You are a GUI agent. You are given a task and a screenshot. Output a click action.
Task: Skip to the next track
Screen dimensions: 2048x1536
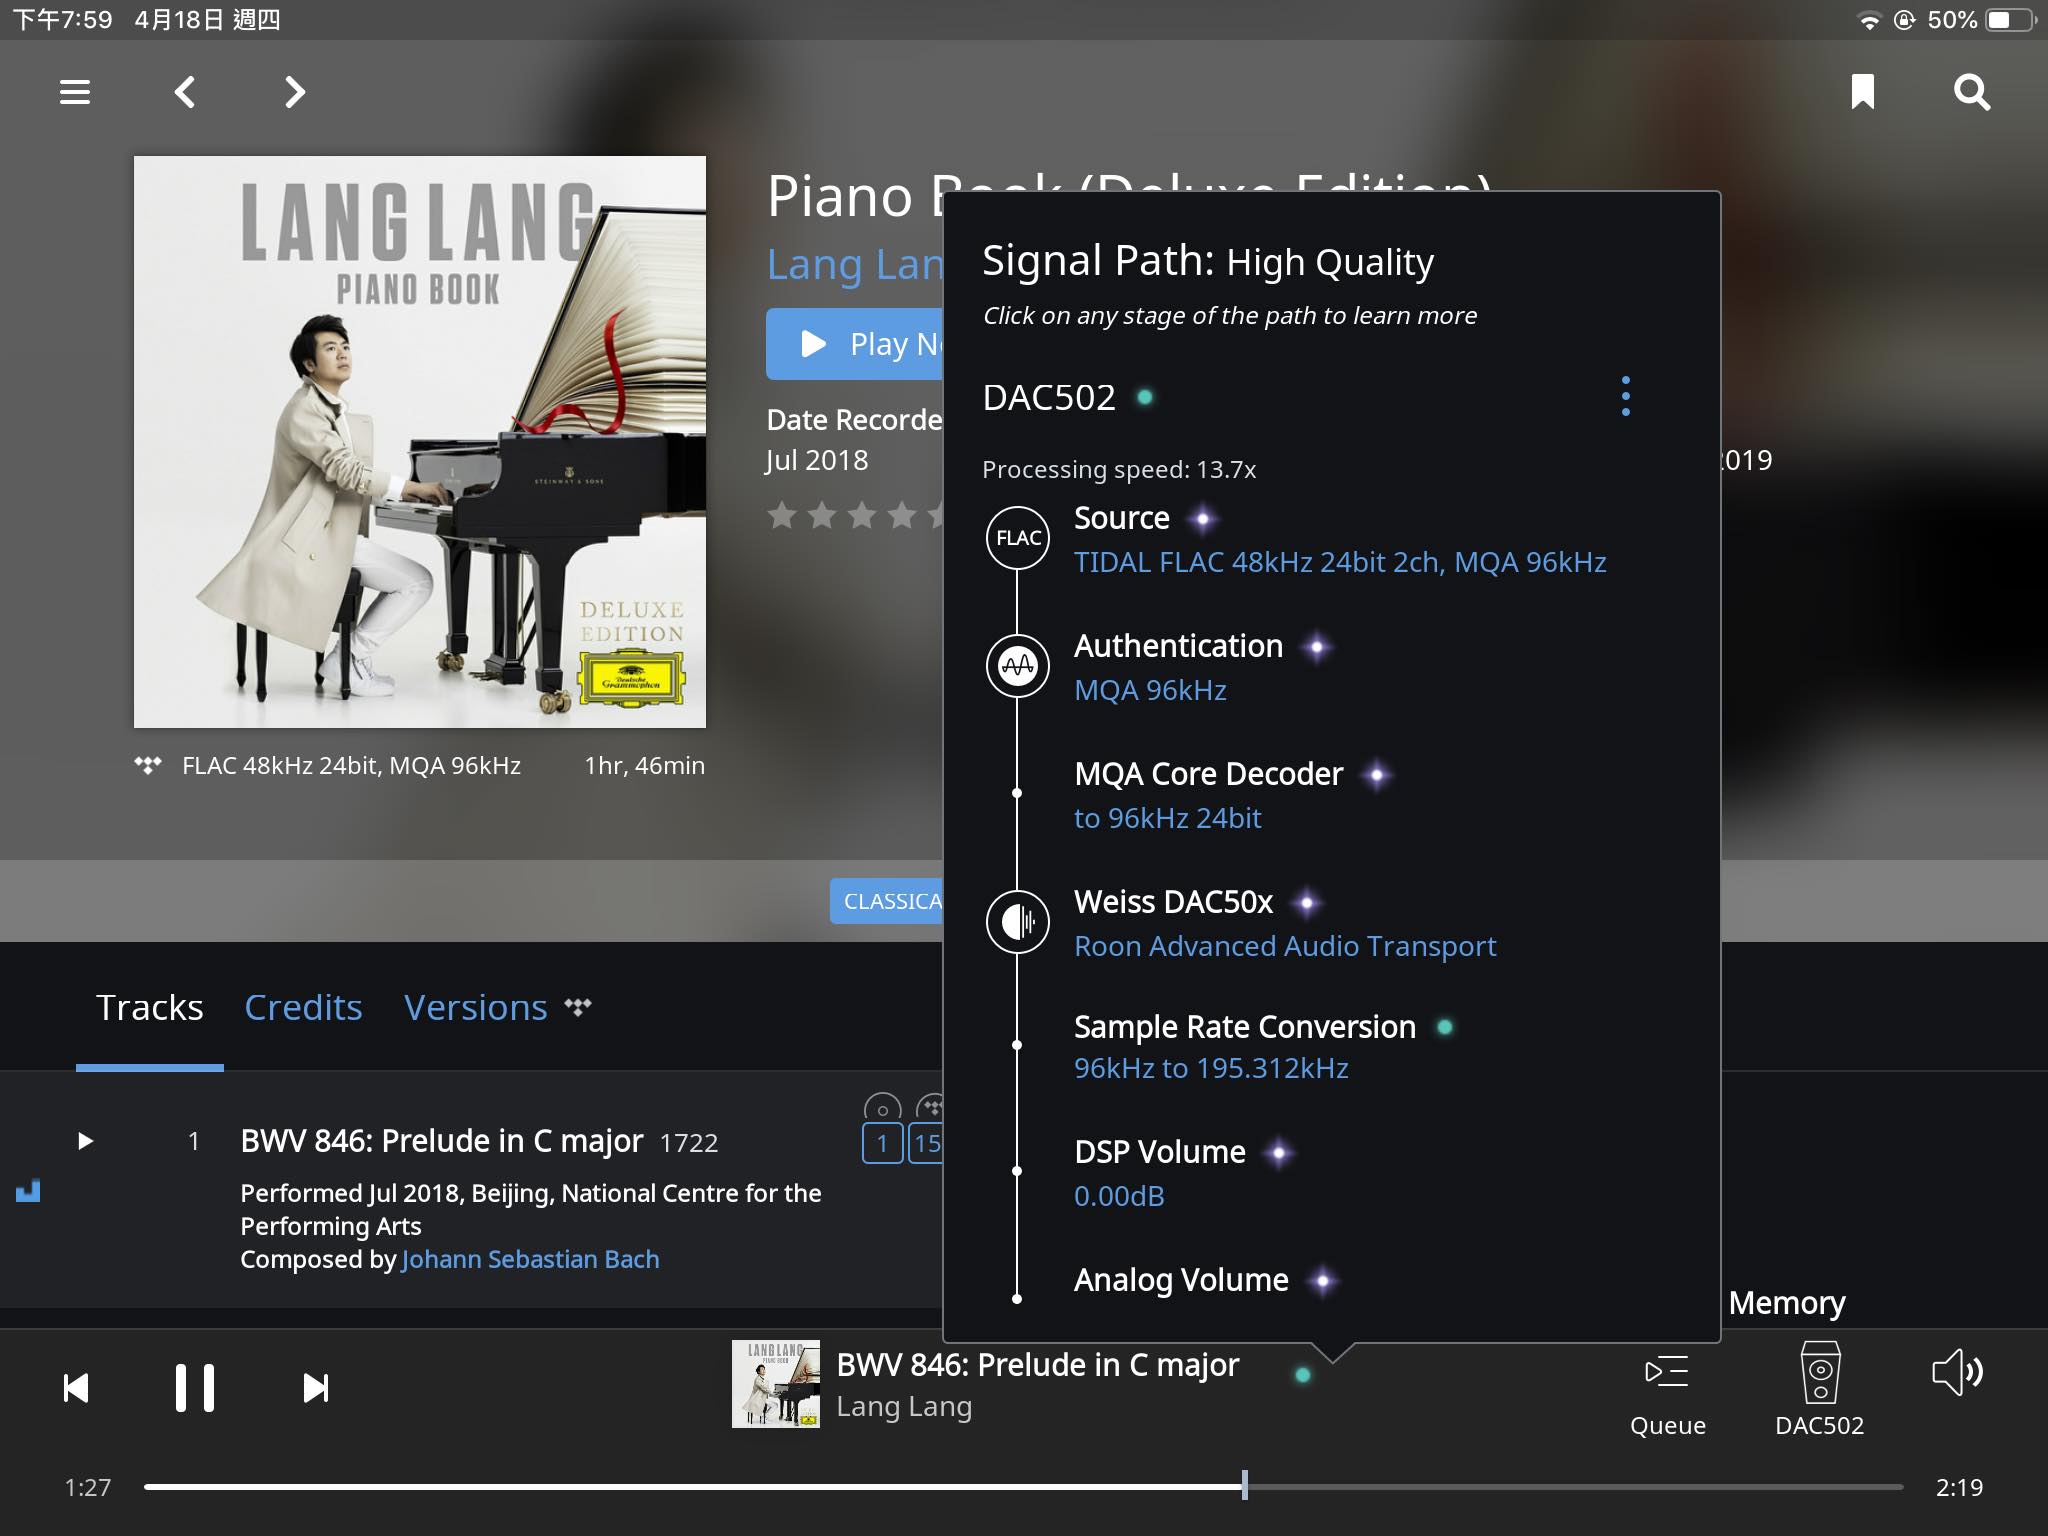coord(316,1388)
